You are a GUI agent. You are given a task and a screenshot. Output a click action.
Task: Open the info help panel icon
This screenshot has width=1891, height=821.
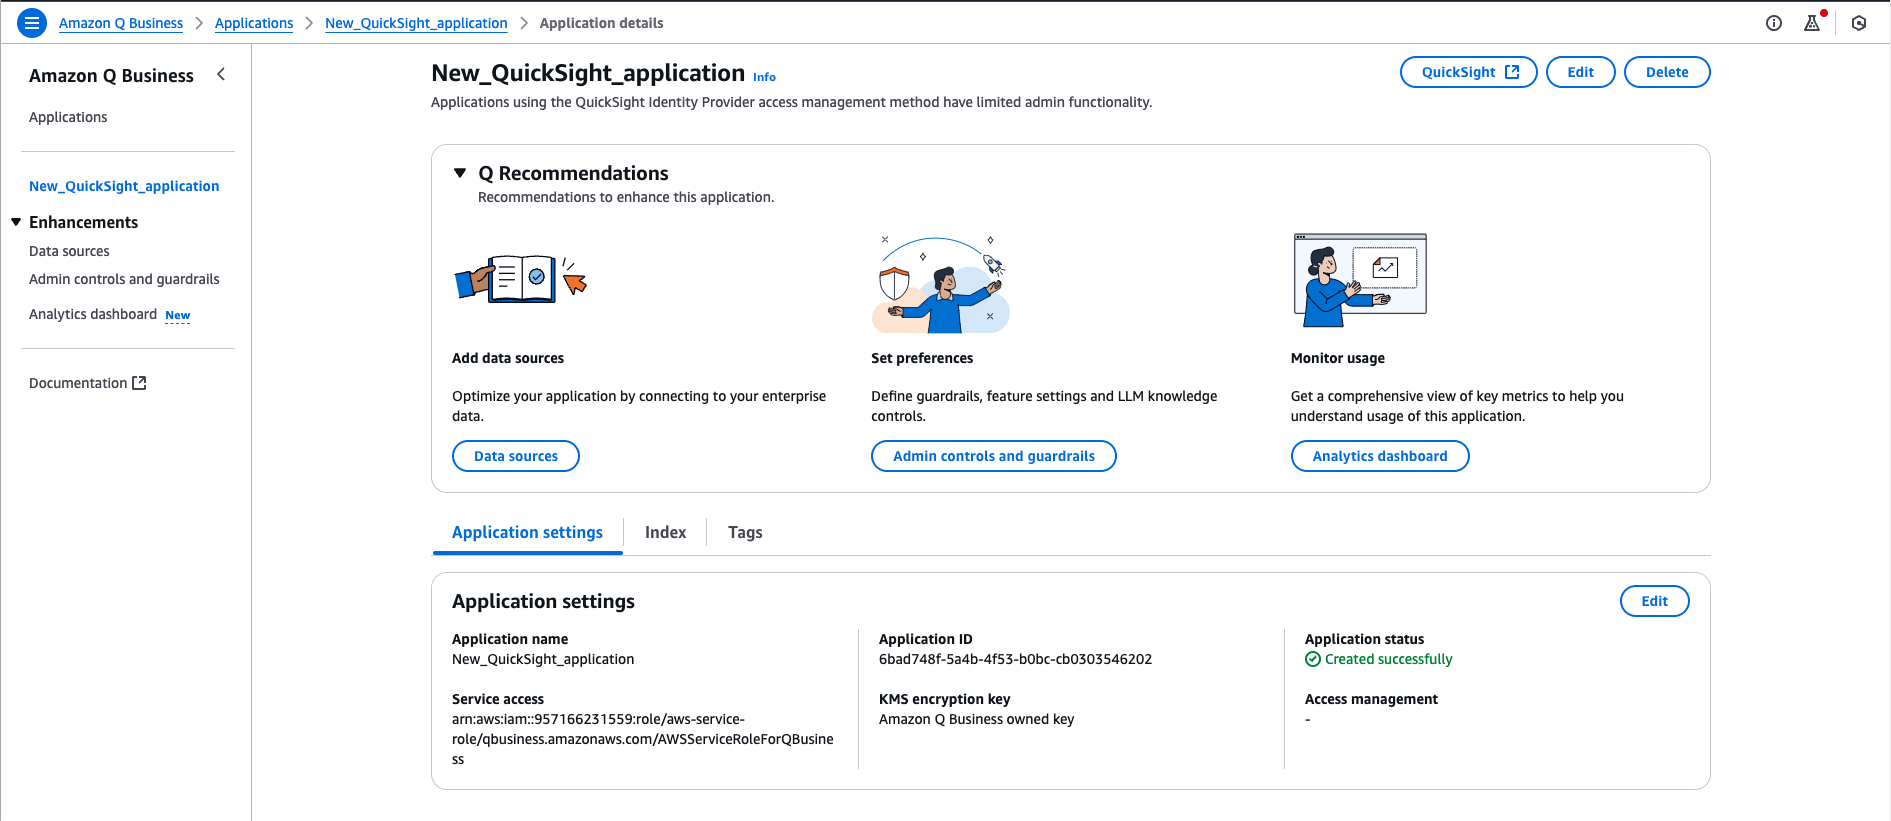coord(1774,23)
